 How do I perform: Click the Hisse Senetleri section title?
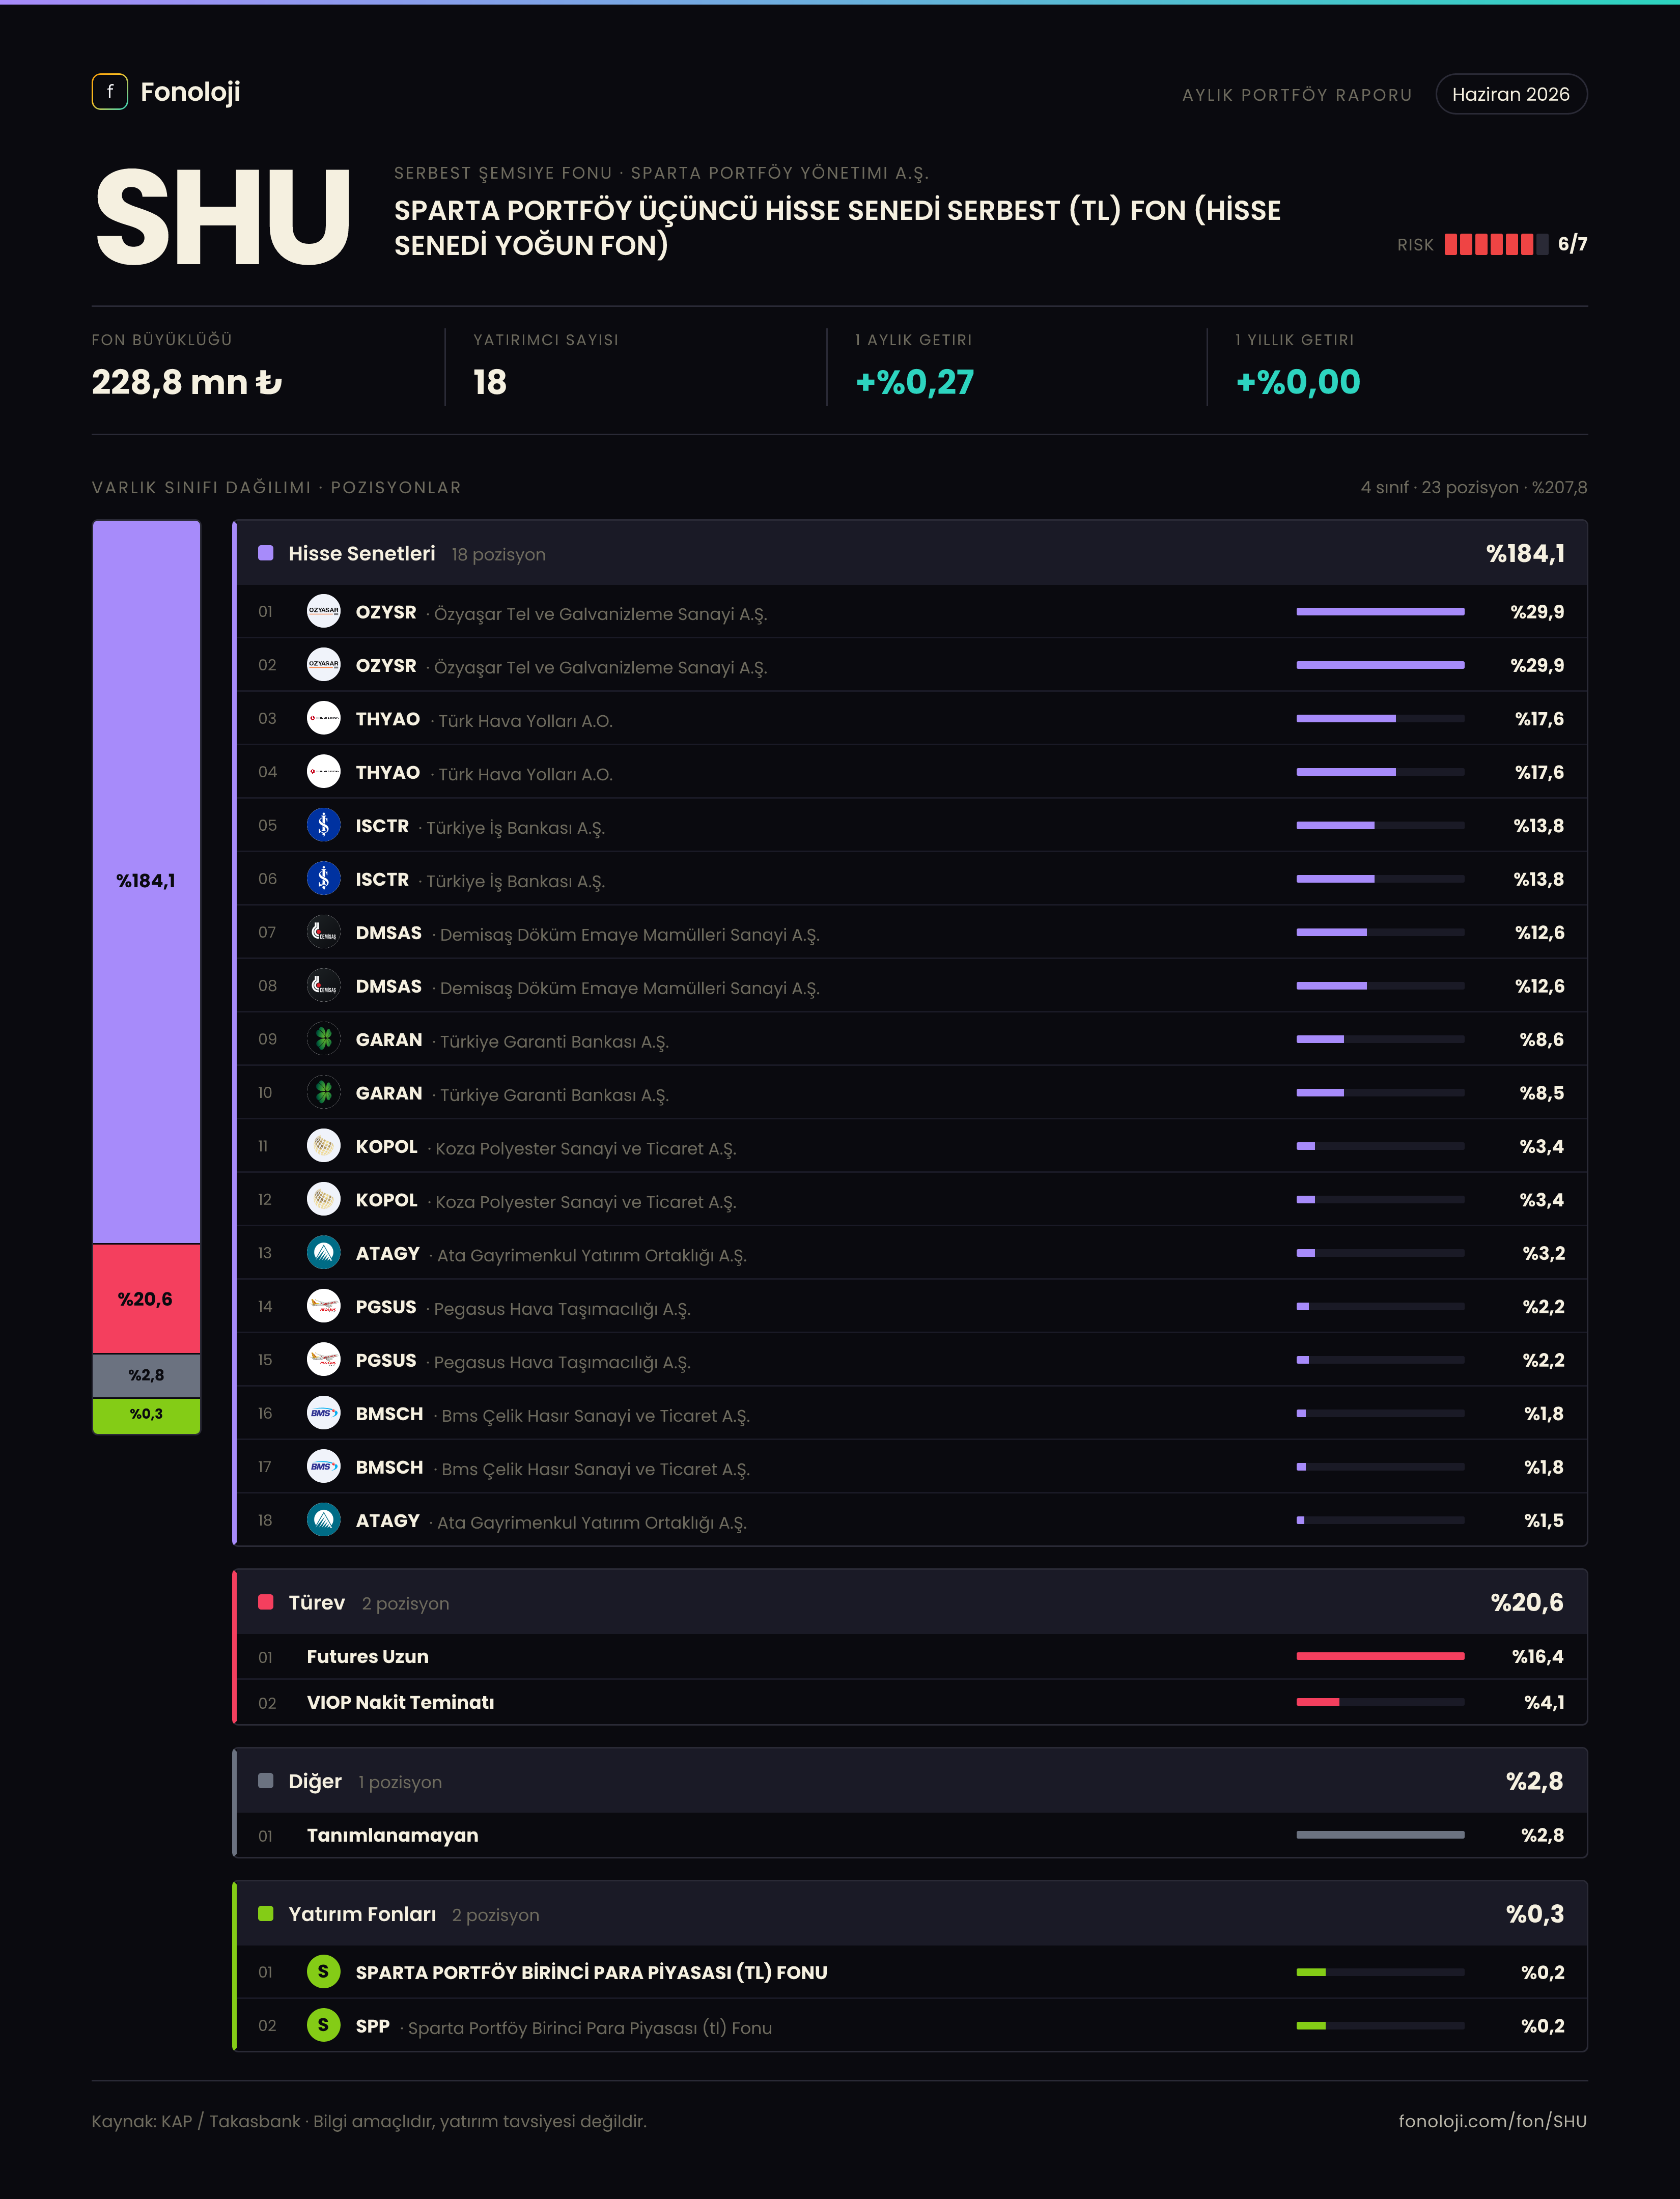362,553
